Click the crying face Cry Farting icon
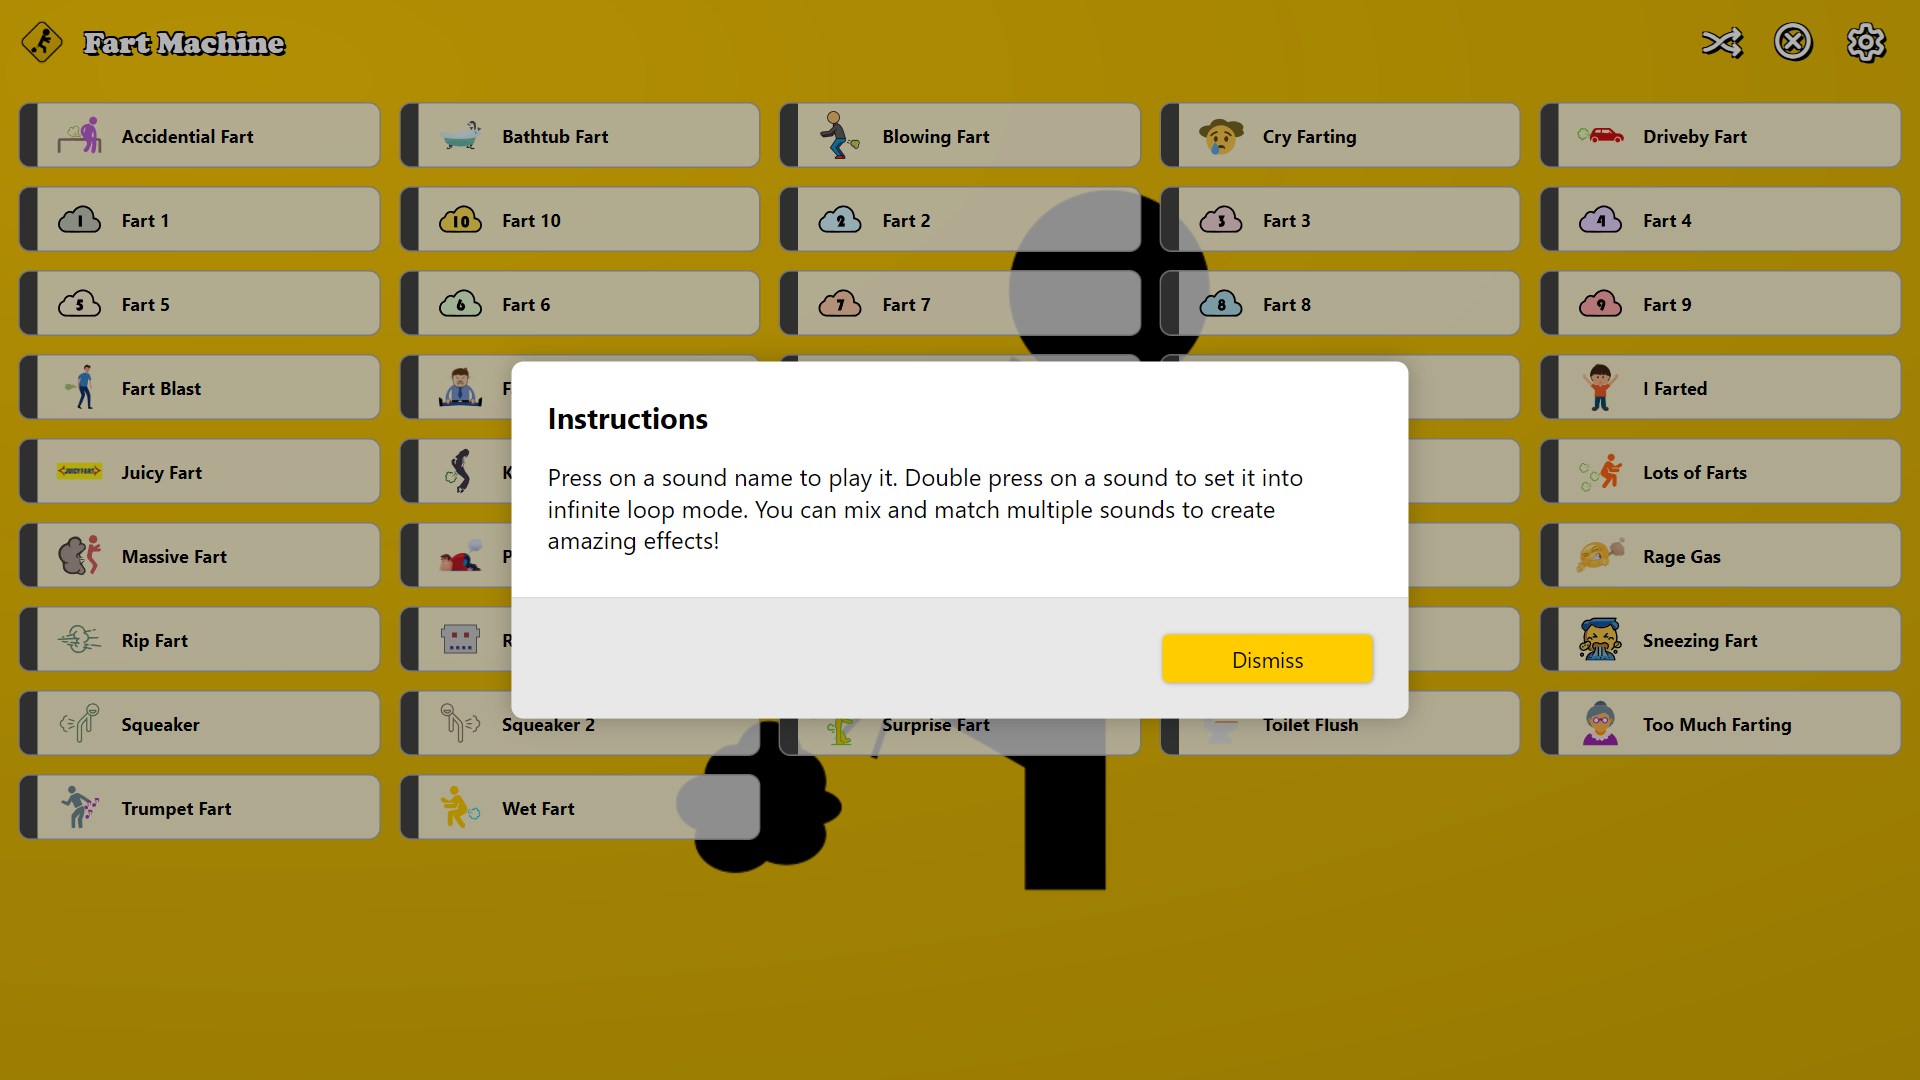This screenshot has width=1920, height=1080. point(1221,136)
